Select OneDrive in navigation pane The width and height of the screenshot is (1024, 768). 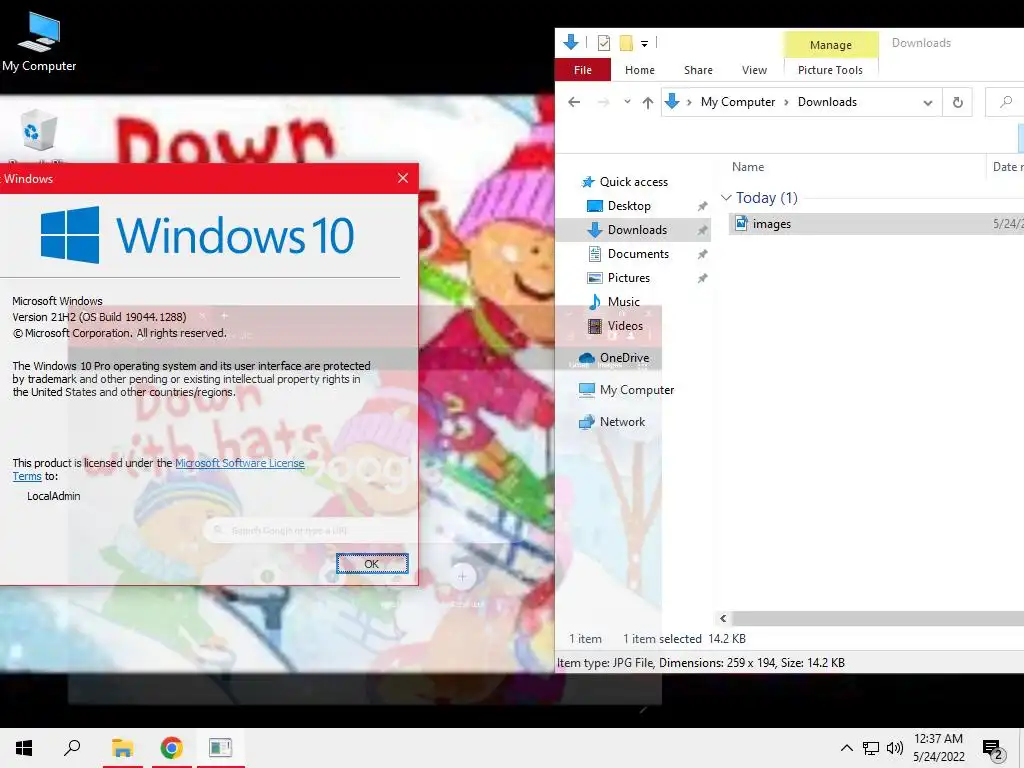click(624, 358)
